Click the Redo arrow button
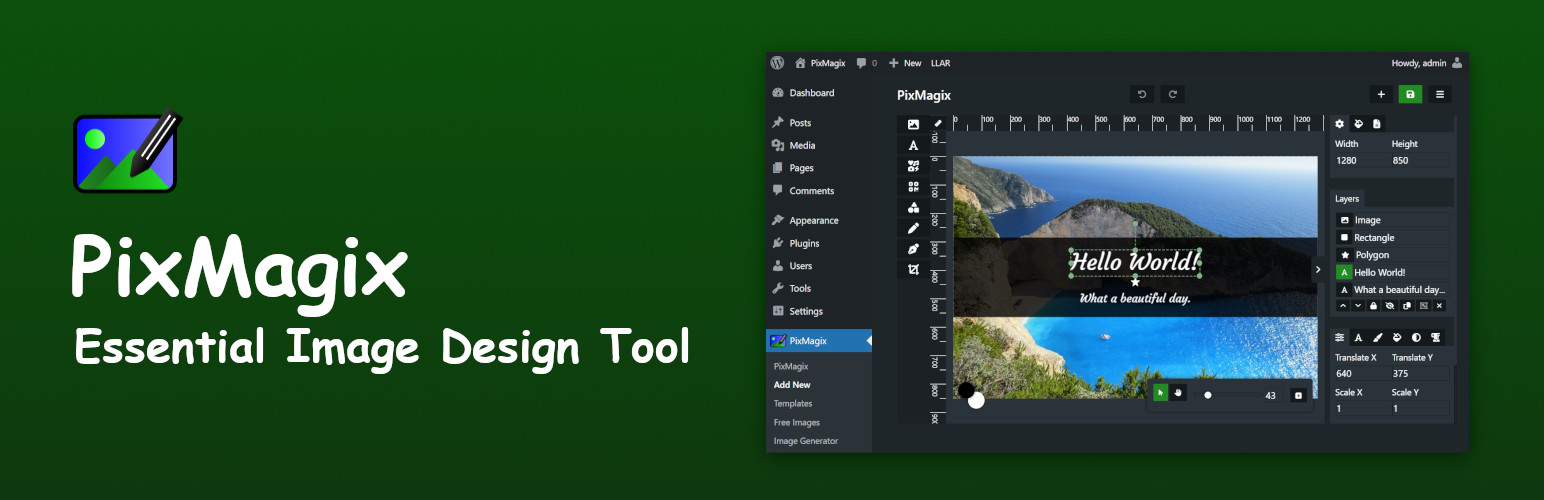The image size is (1544, 500). pyautogui.click(x=1173, y=94)
